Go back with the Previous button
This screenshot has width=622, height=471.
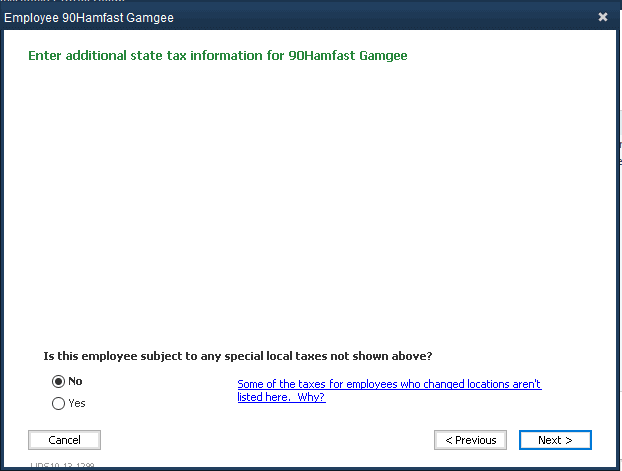point(470,440)
